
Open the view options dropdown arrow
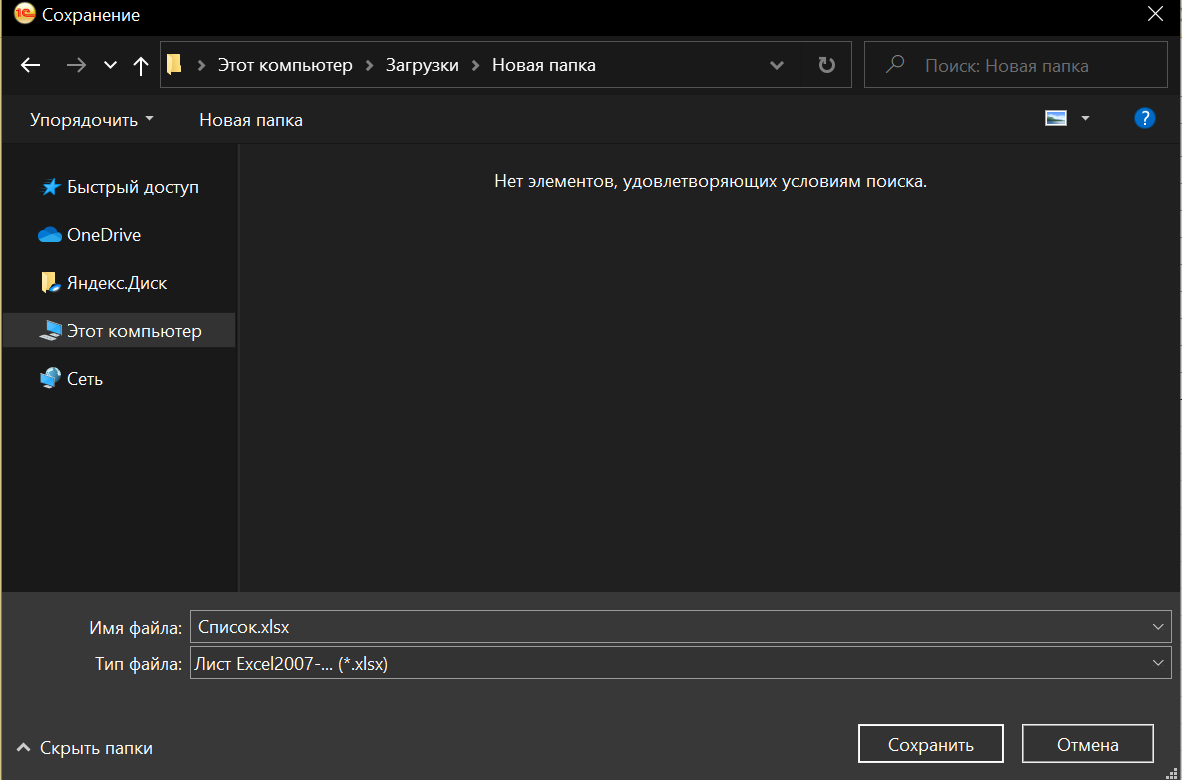[x=1086, y=118]
